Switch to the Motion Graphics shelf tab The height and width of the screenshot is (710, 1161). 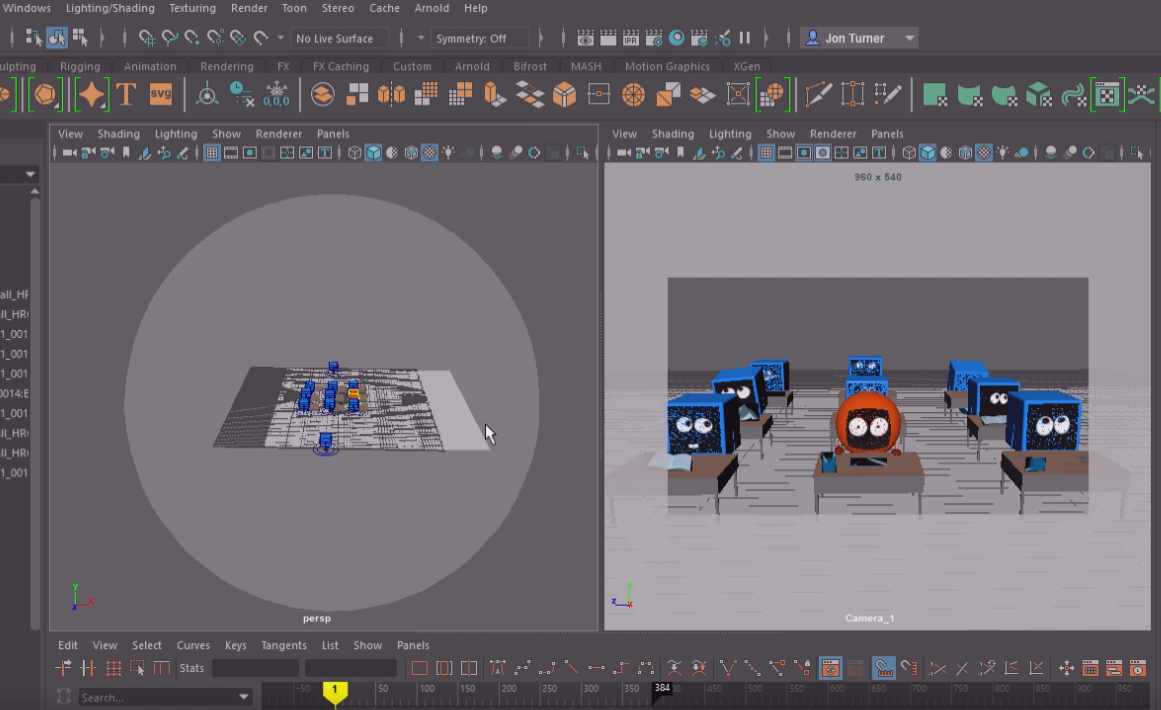coord(667,66)
